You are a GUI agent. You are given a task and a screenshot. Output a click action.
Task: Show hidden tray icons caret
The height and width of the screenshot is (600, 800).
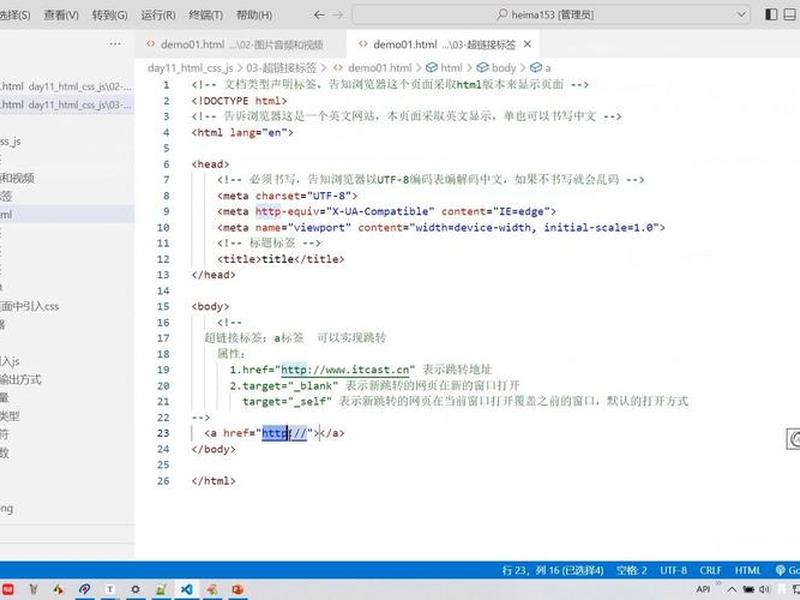732,590
